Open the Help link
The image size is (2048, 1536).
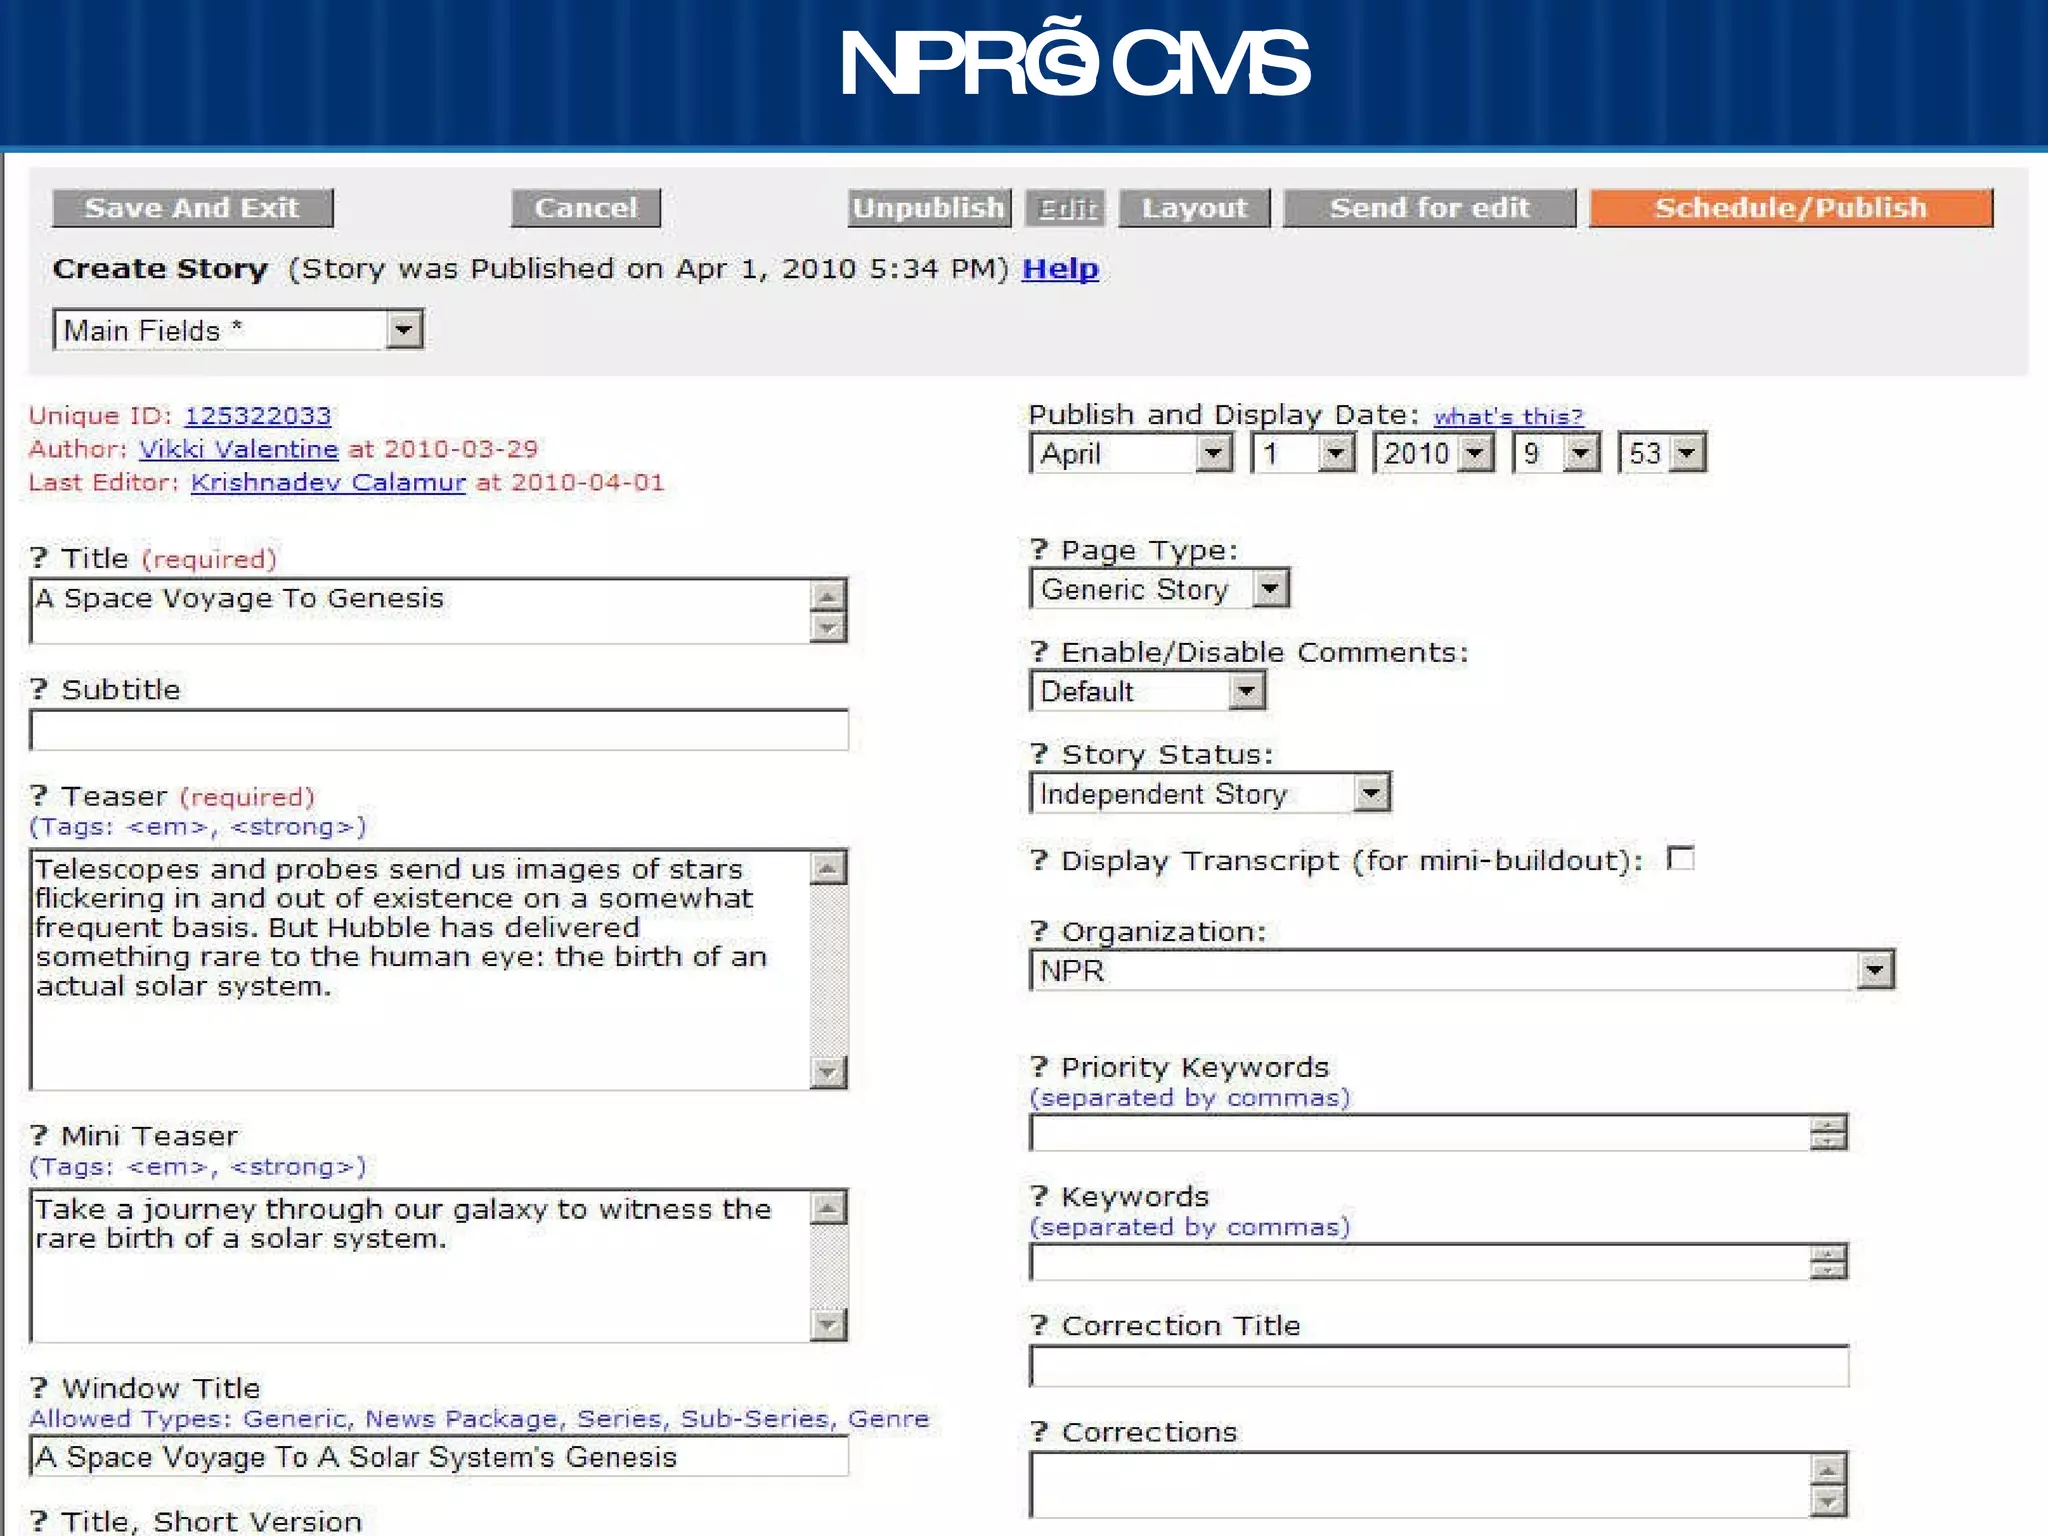click(1059, 269)
